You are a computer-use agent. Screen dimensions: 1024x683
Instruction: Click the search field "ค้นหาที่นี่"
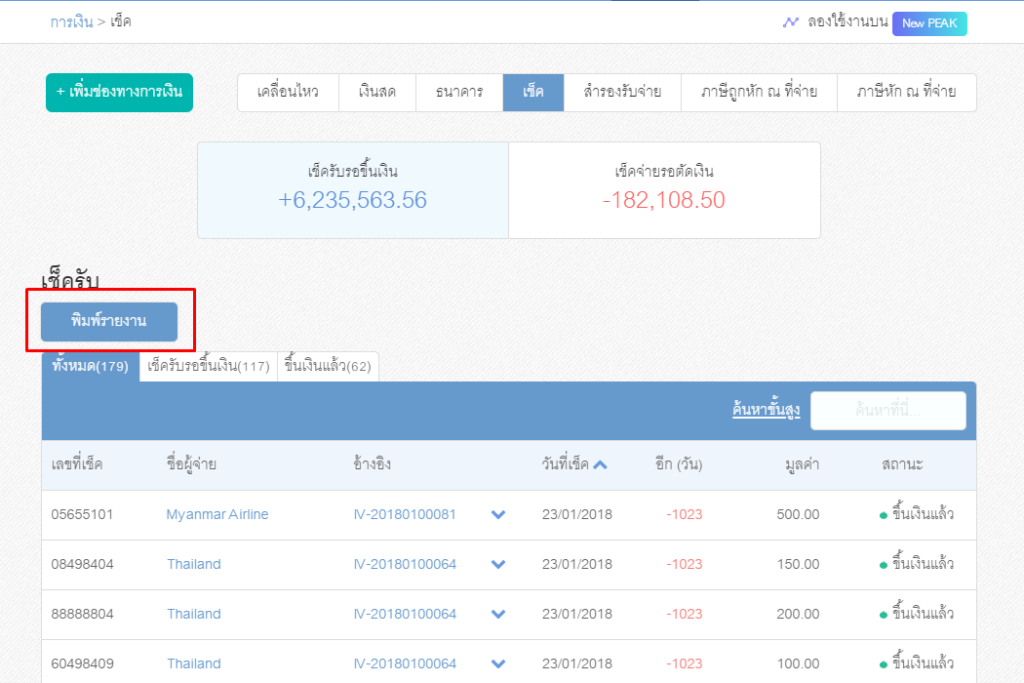(889, 410)
